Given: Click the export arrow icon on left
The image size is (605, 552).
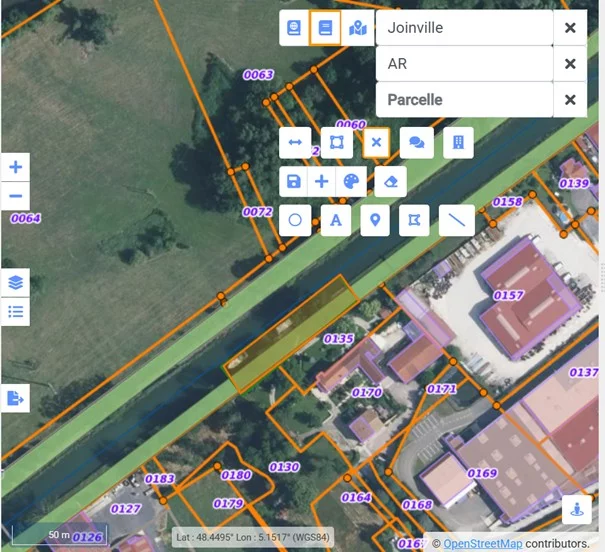Looking at the screenshot, I should (15, 398).
